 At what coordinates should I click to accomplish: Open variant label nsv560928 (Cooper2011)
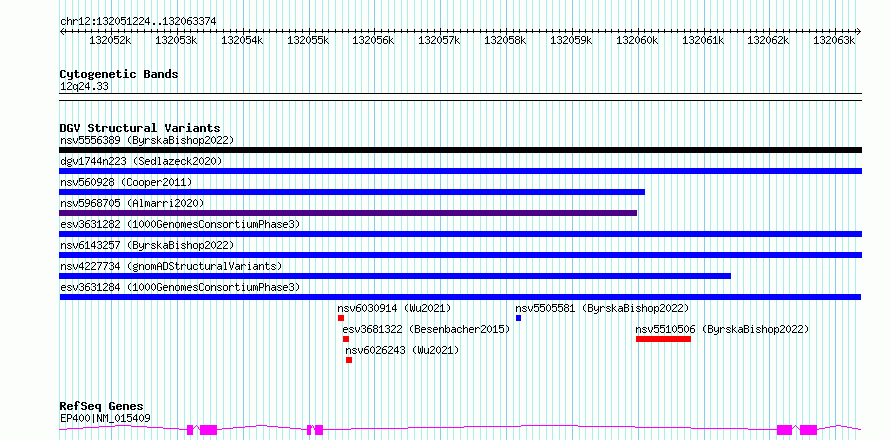pos(126,182)
